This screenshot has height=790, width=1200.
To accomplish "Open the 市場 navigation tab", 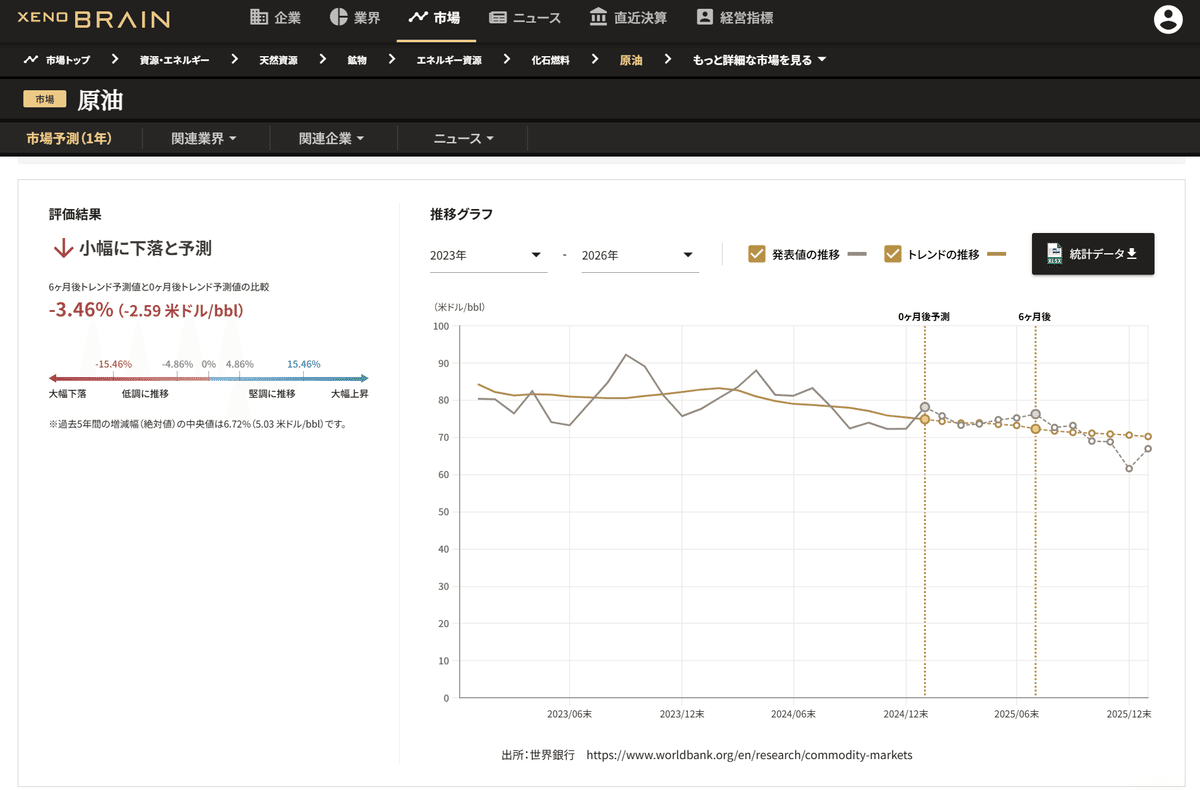I will [435, 18].
